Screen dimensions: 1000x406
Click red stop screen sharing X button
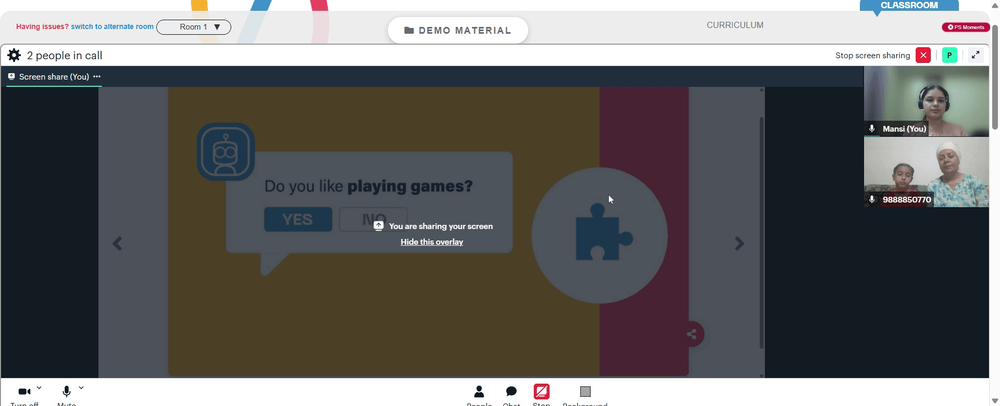tap(923, 55)
